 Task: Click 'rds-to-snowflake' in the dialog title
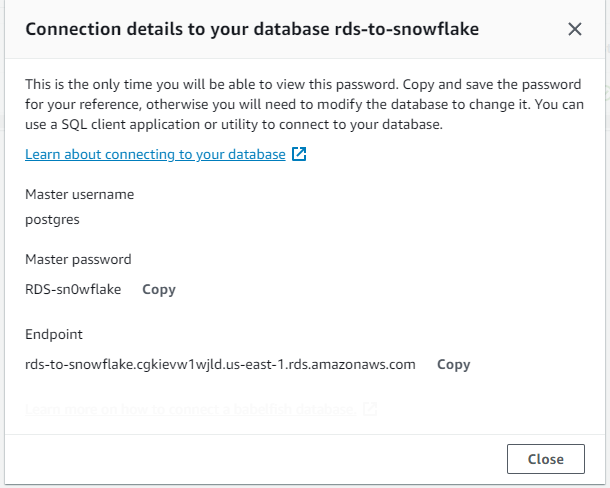(x=407, y=29)
